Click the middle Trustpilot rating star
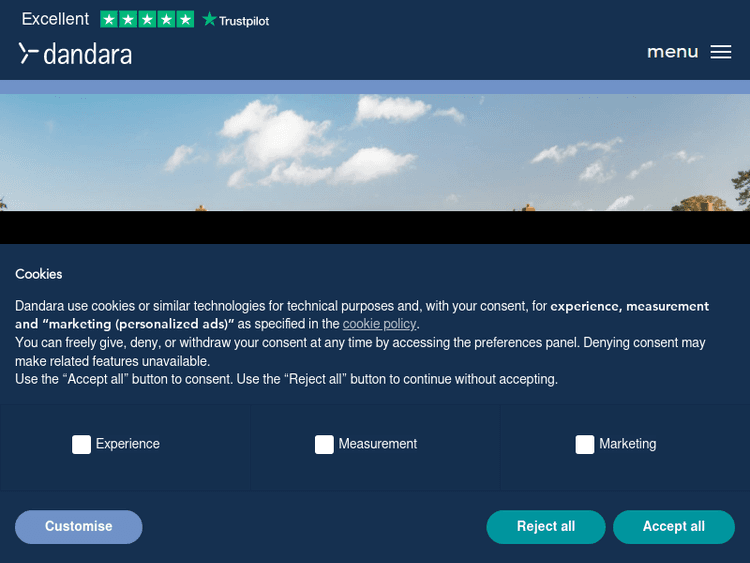The image size is (750, 563). [x=147, y=19]
